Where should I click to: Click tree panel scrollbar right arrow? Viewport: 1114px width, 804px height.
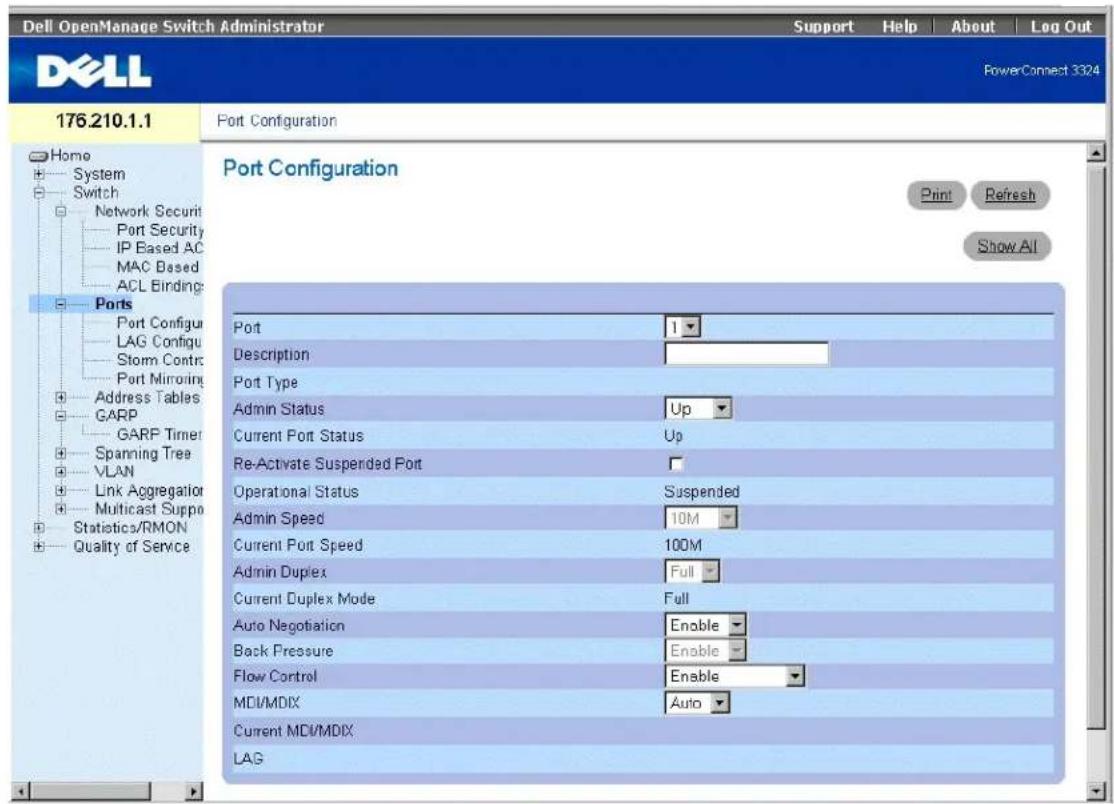[x=193, y=791]
